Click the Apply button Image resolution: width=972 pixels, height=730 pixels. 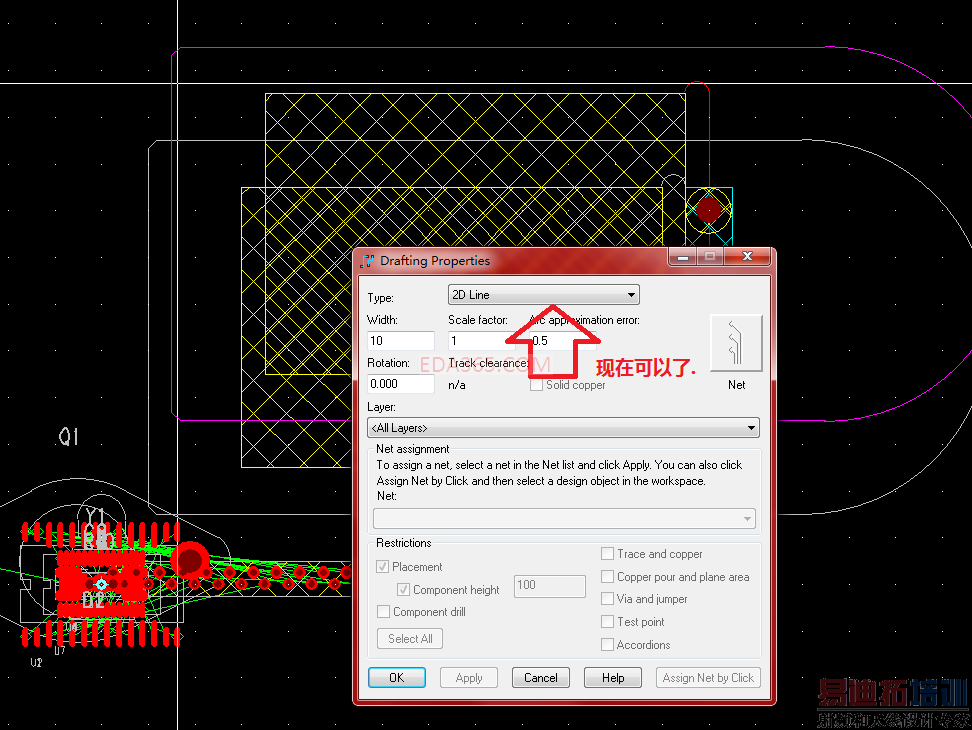tap(469, 678)
